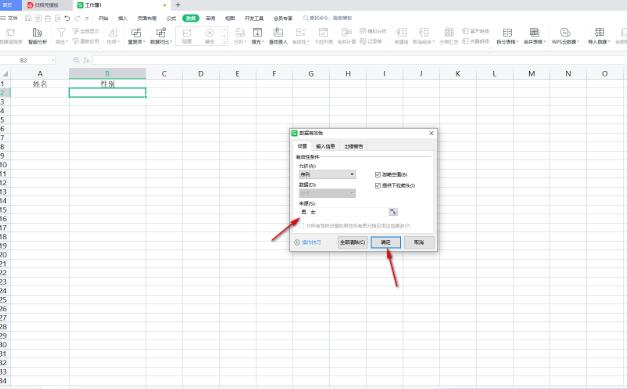The height and width of the screenshot is (389, 627).
Task: Open the Member Exclusive (会员专享) tab
Action: coord(283,18)
